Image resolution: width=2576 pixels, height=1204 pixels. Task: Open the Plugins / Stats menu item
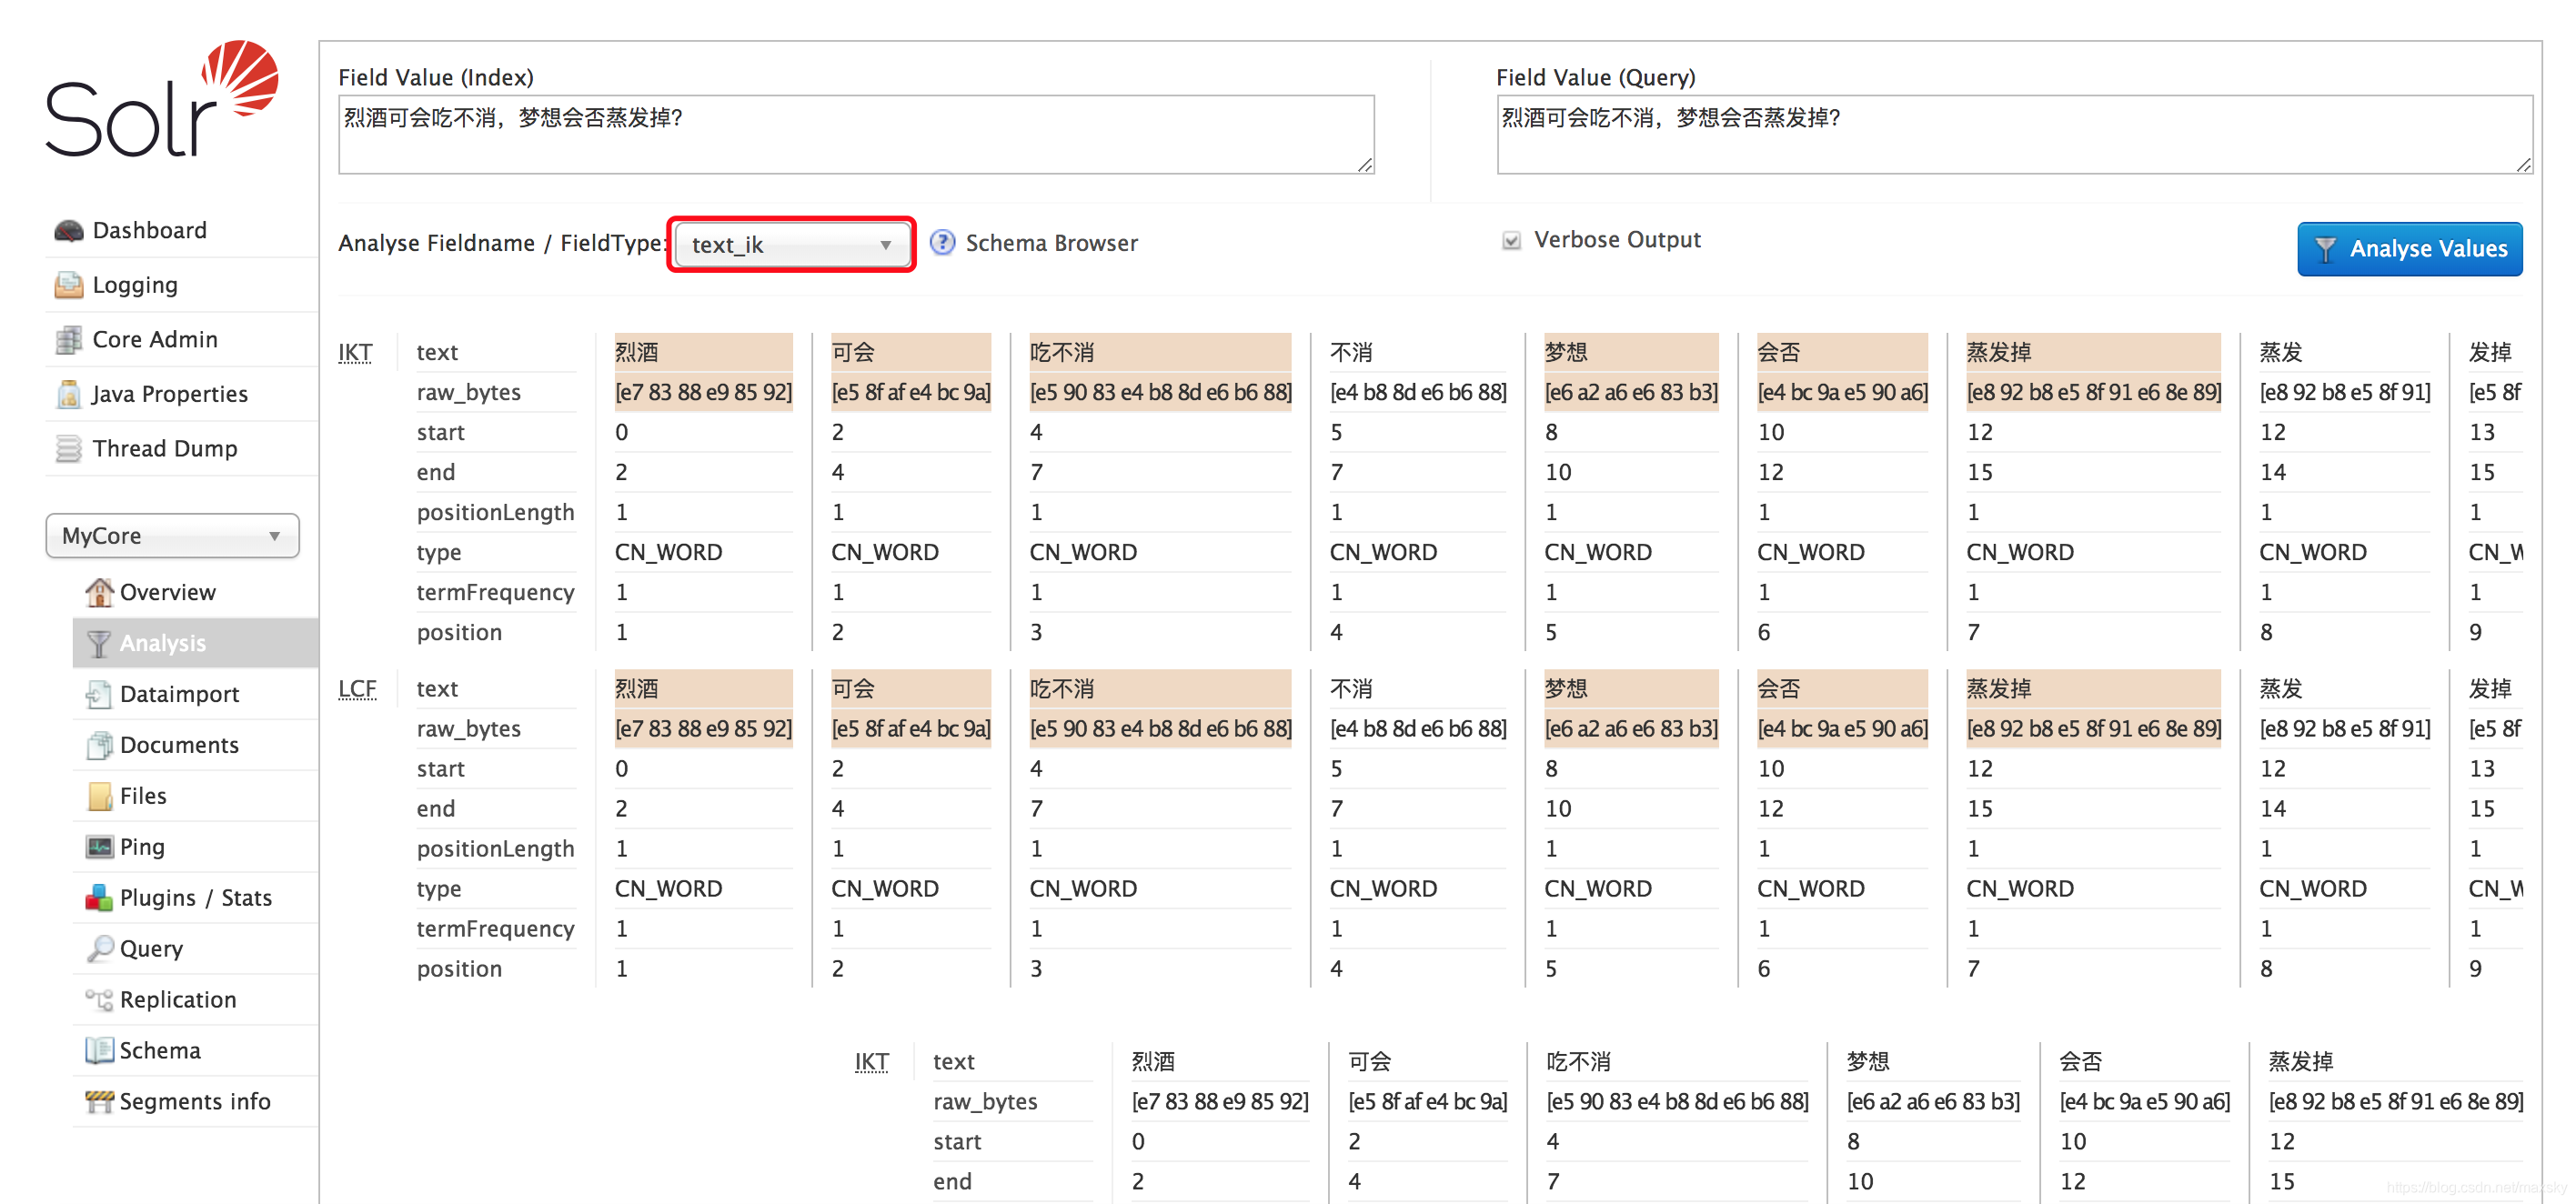pos(196,898)
